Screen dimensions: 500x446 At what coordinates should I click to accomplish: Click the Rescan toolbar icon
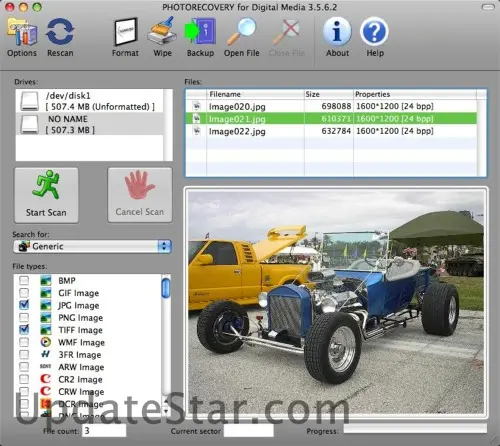point(60,31)
